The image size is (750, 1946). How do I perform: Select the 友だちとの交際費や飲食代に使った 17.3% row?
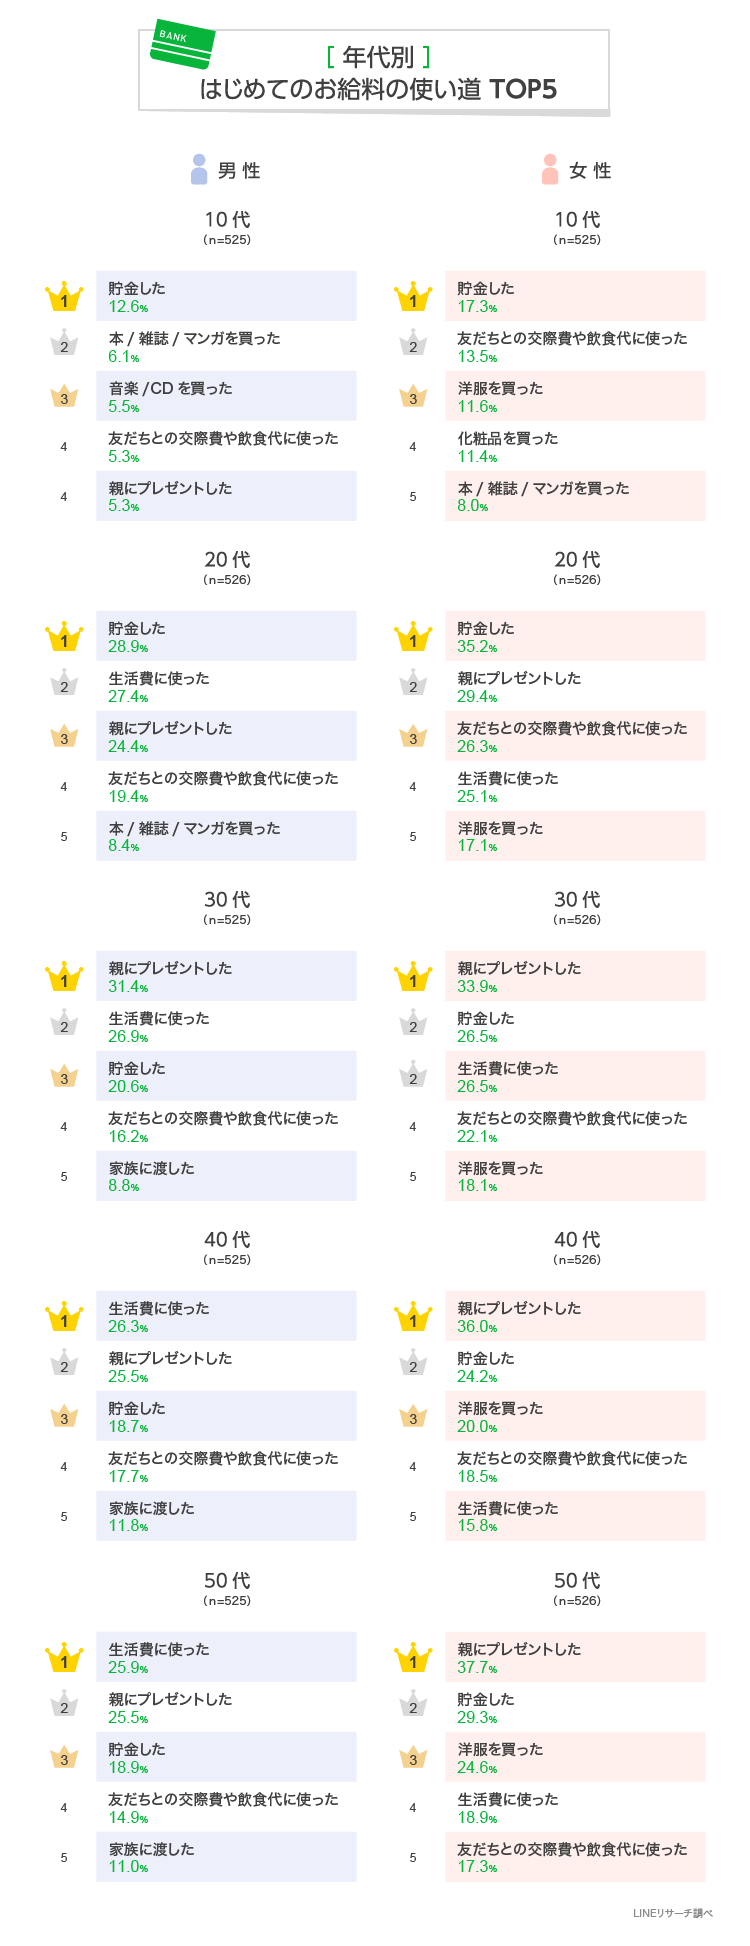(575, 1857)
